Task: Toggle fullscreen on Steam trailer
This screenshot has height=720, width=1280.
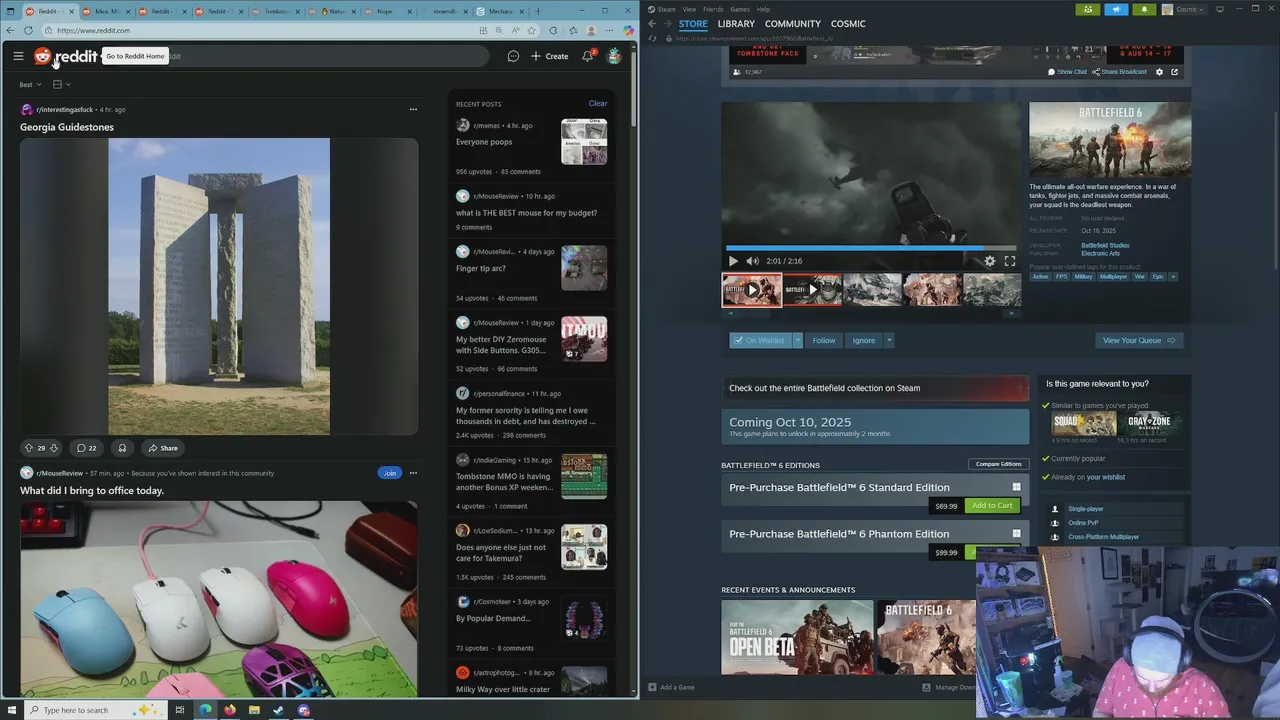Action: (1010, 261)
